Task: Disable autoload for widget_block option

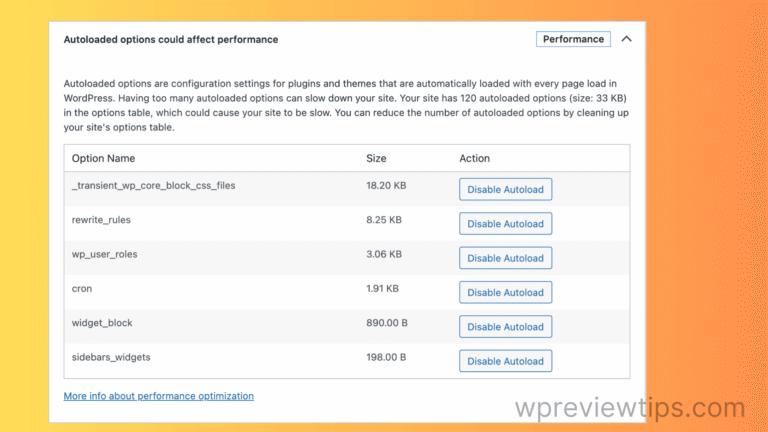Action: click(x=505, y=327)
